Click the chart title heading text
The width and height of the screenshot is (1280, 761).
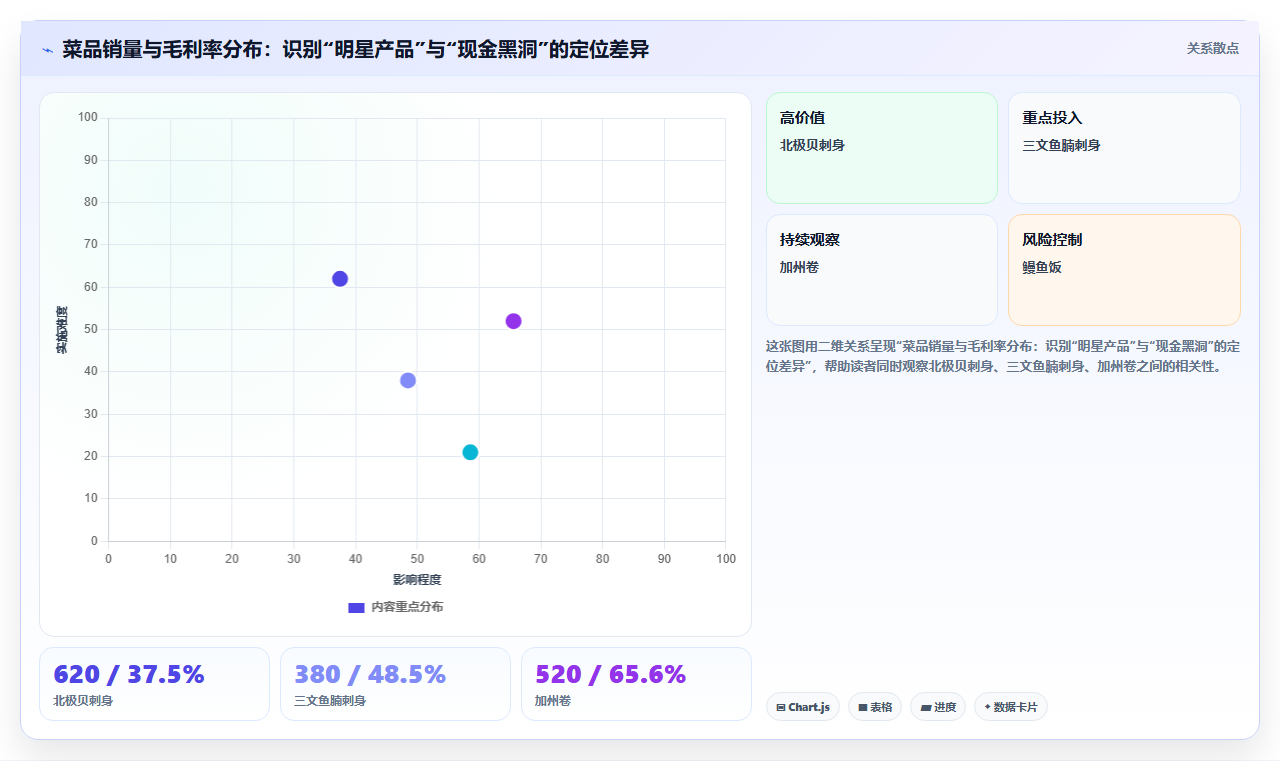pos(356,49)
